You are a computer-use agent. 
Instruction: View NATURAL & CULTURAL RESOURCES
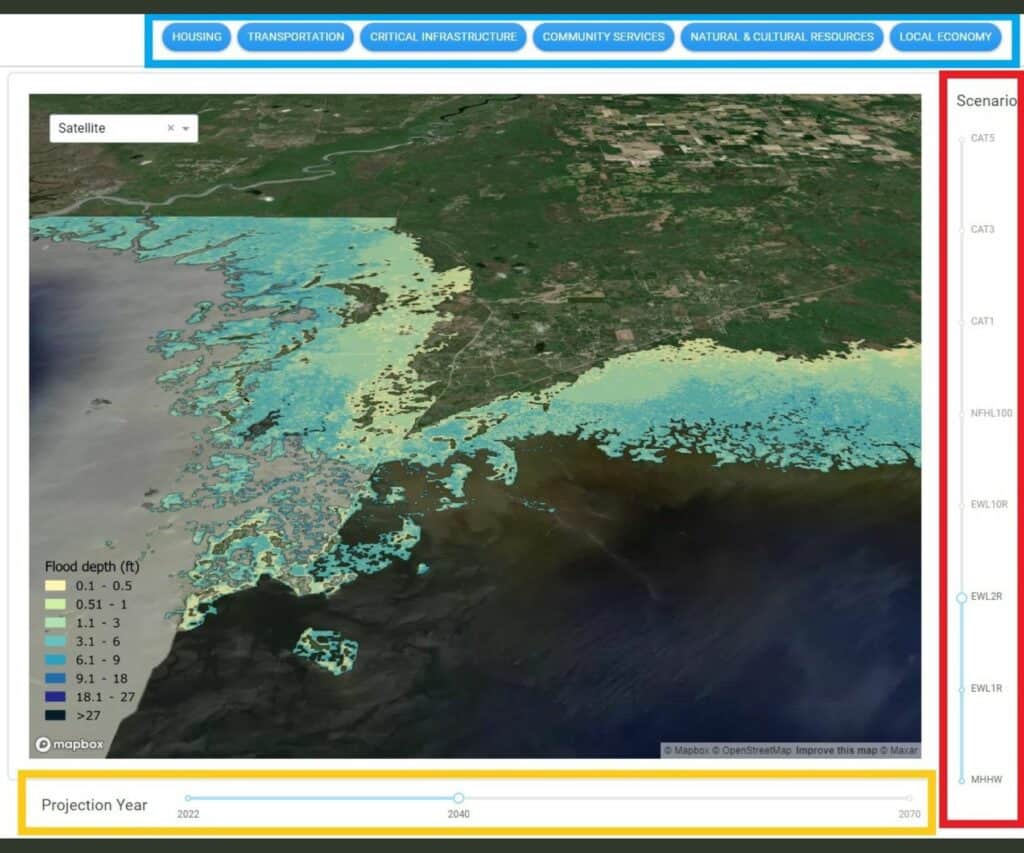click(781, 37)
